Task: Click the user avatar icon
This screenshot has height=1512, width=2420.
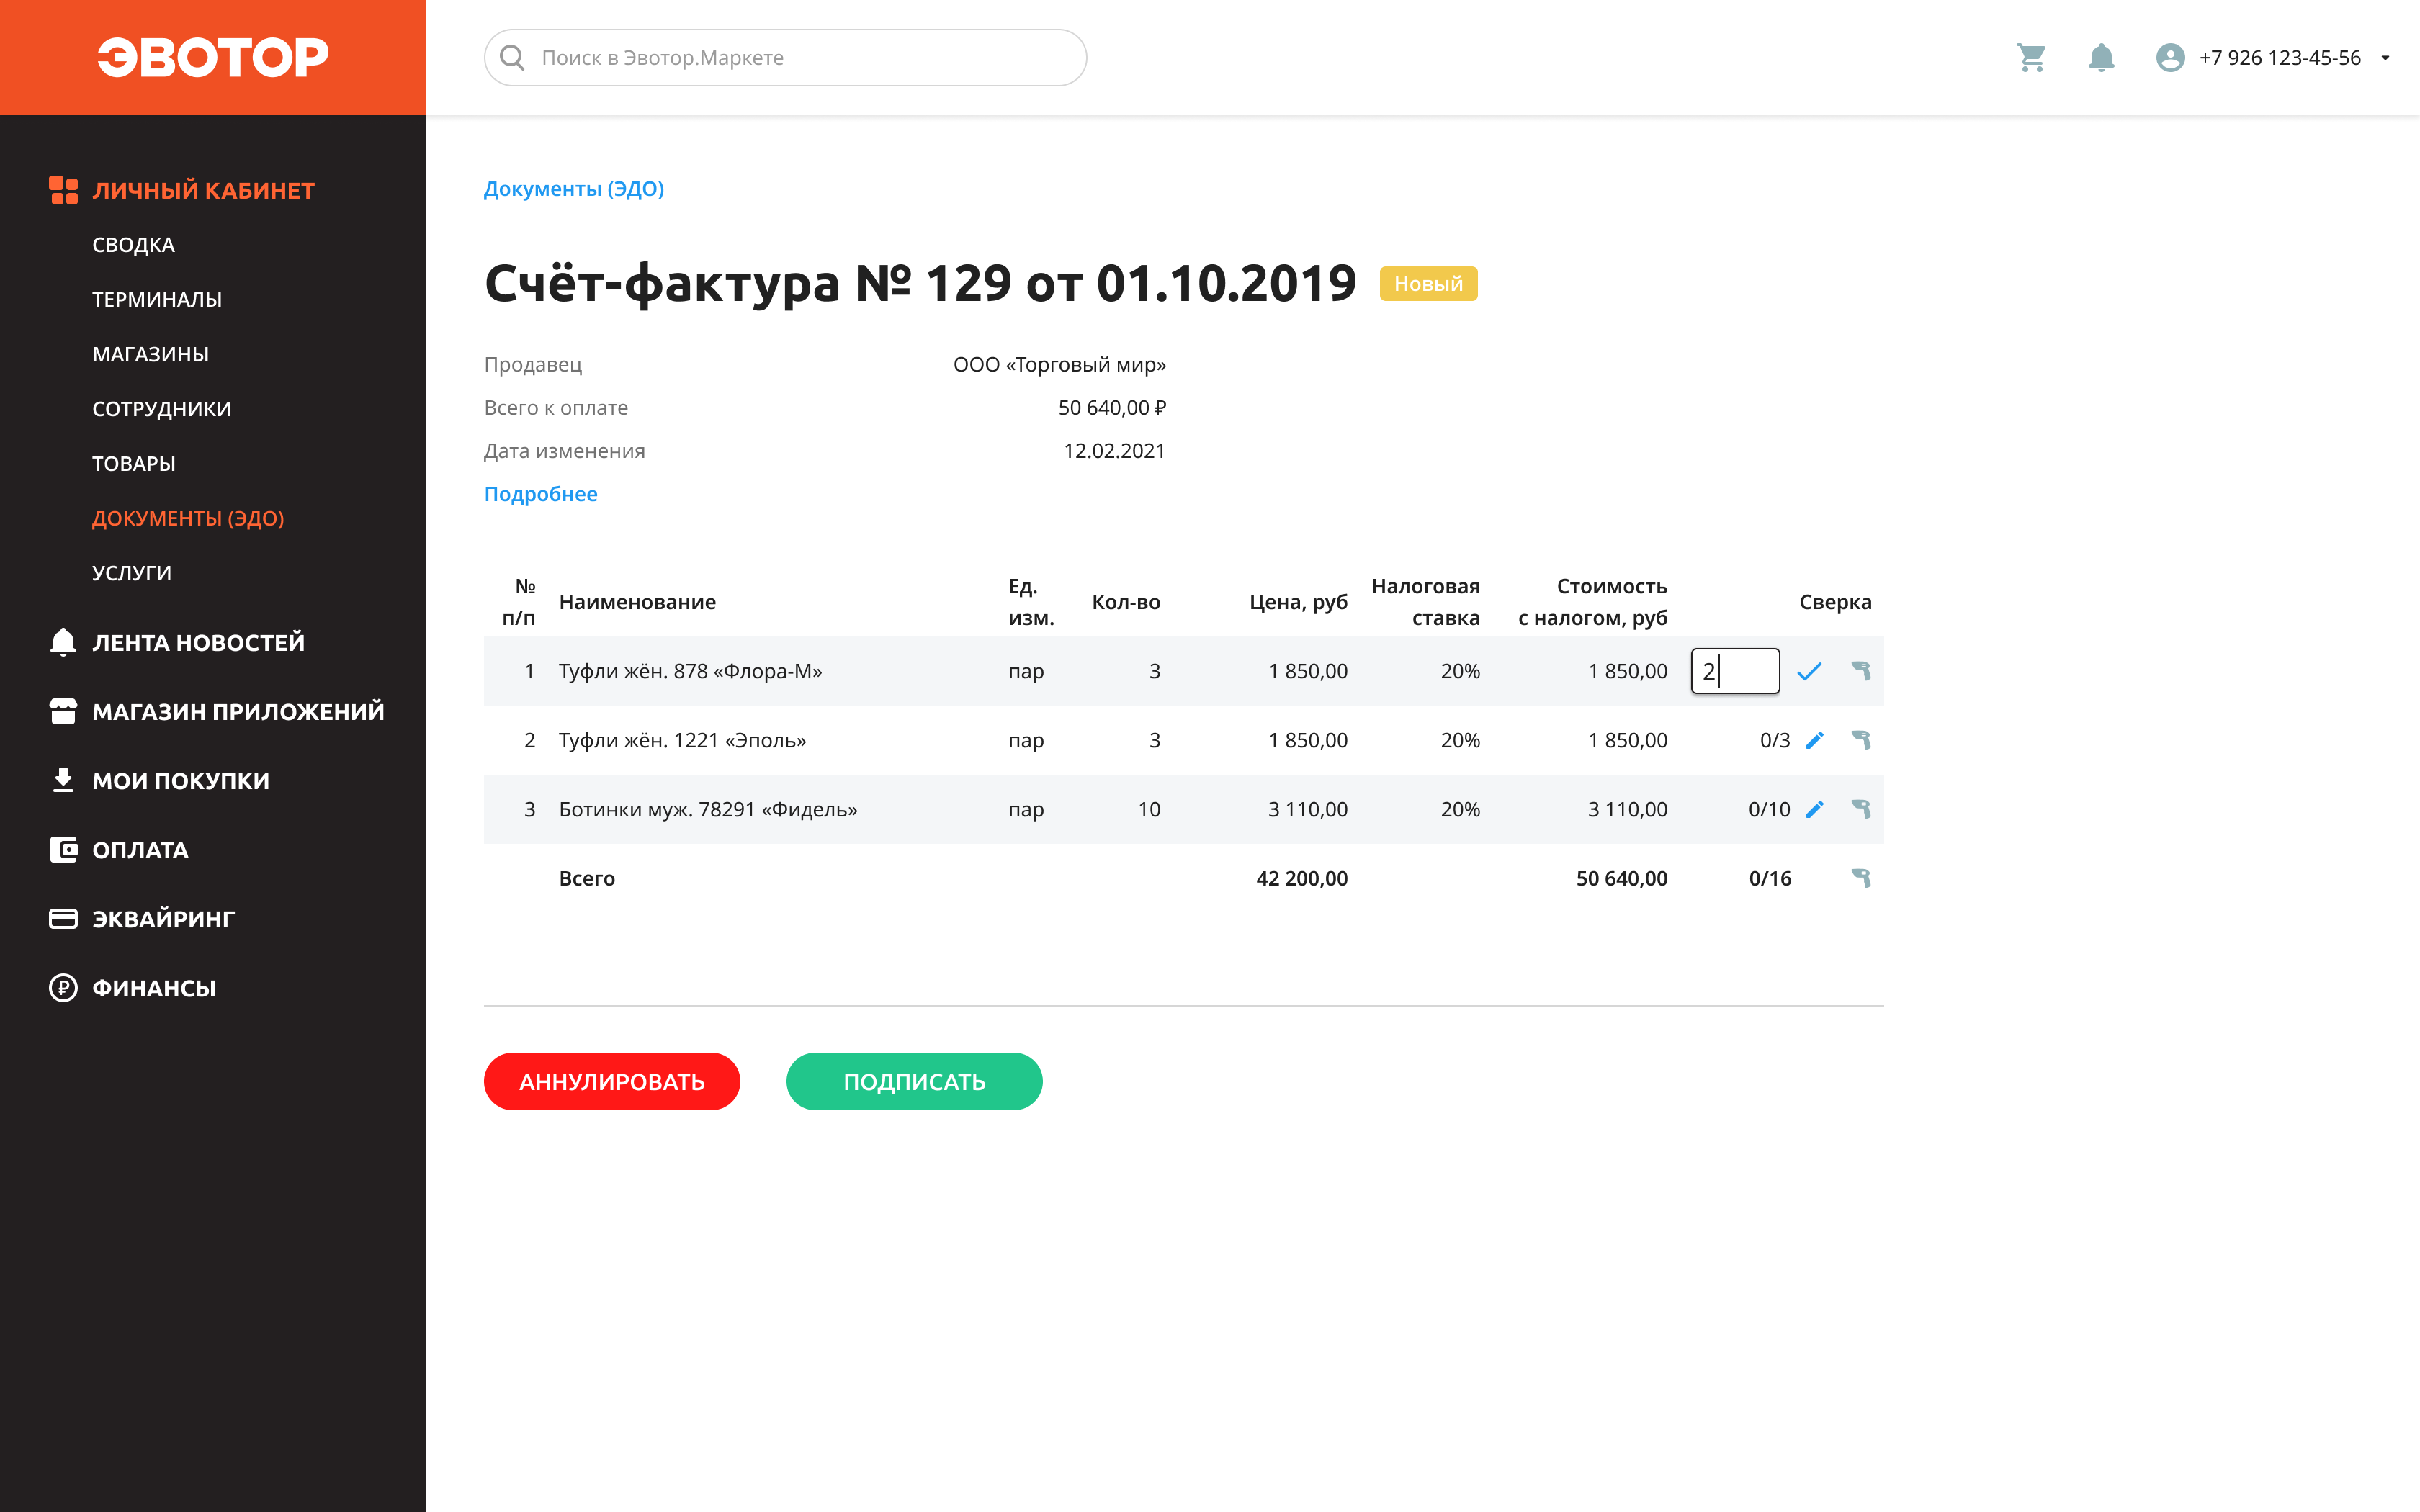Action: coord(2169,58)
